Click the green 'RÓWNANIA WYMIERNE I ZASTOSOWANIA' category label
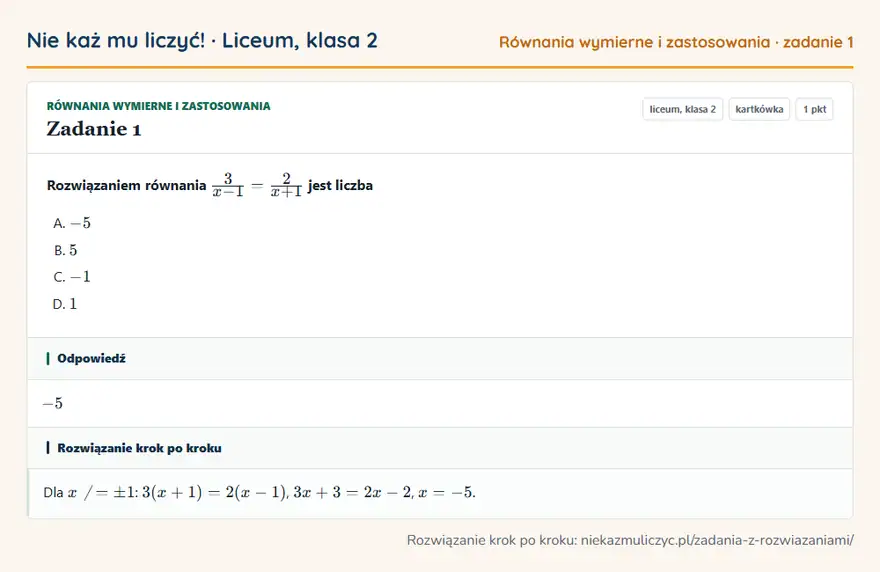Viewport: 880px width, 572px height. [x=158, y=106]
